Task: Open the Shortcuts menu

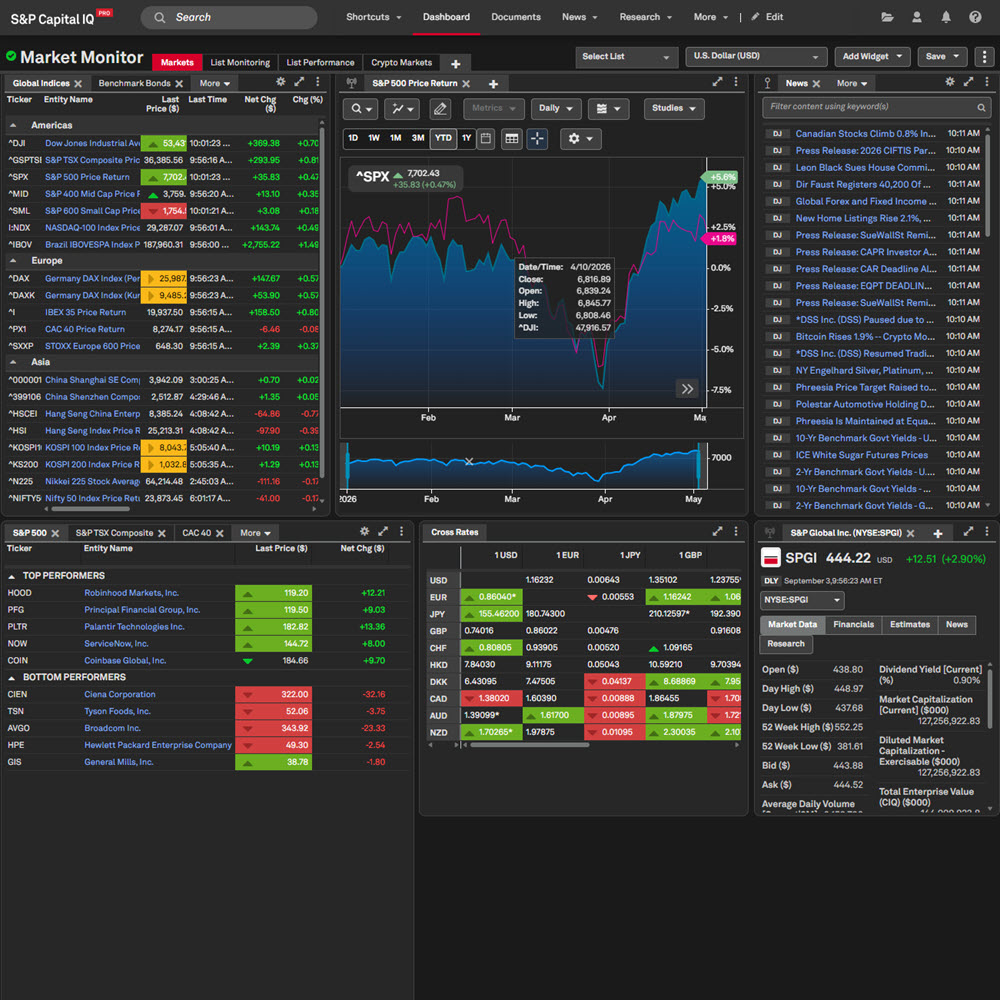Action: pyautogui.click(x=373, y=17)
